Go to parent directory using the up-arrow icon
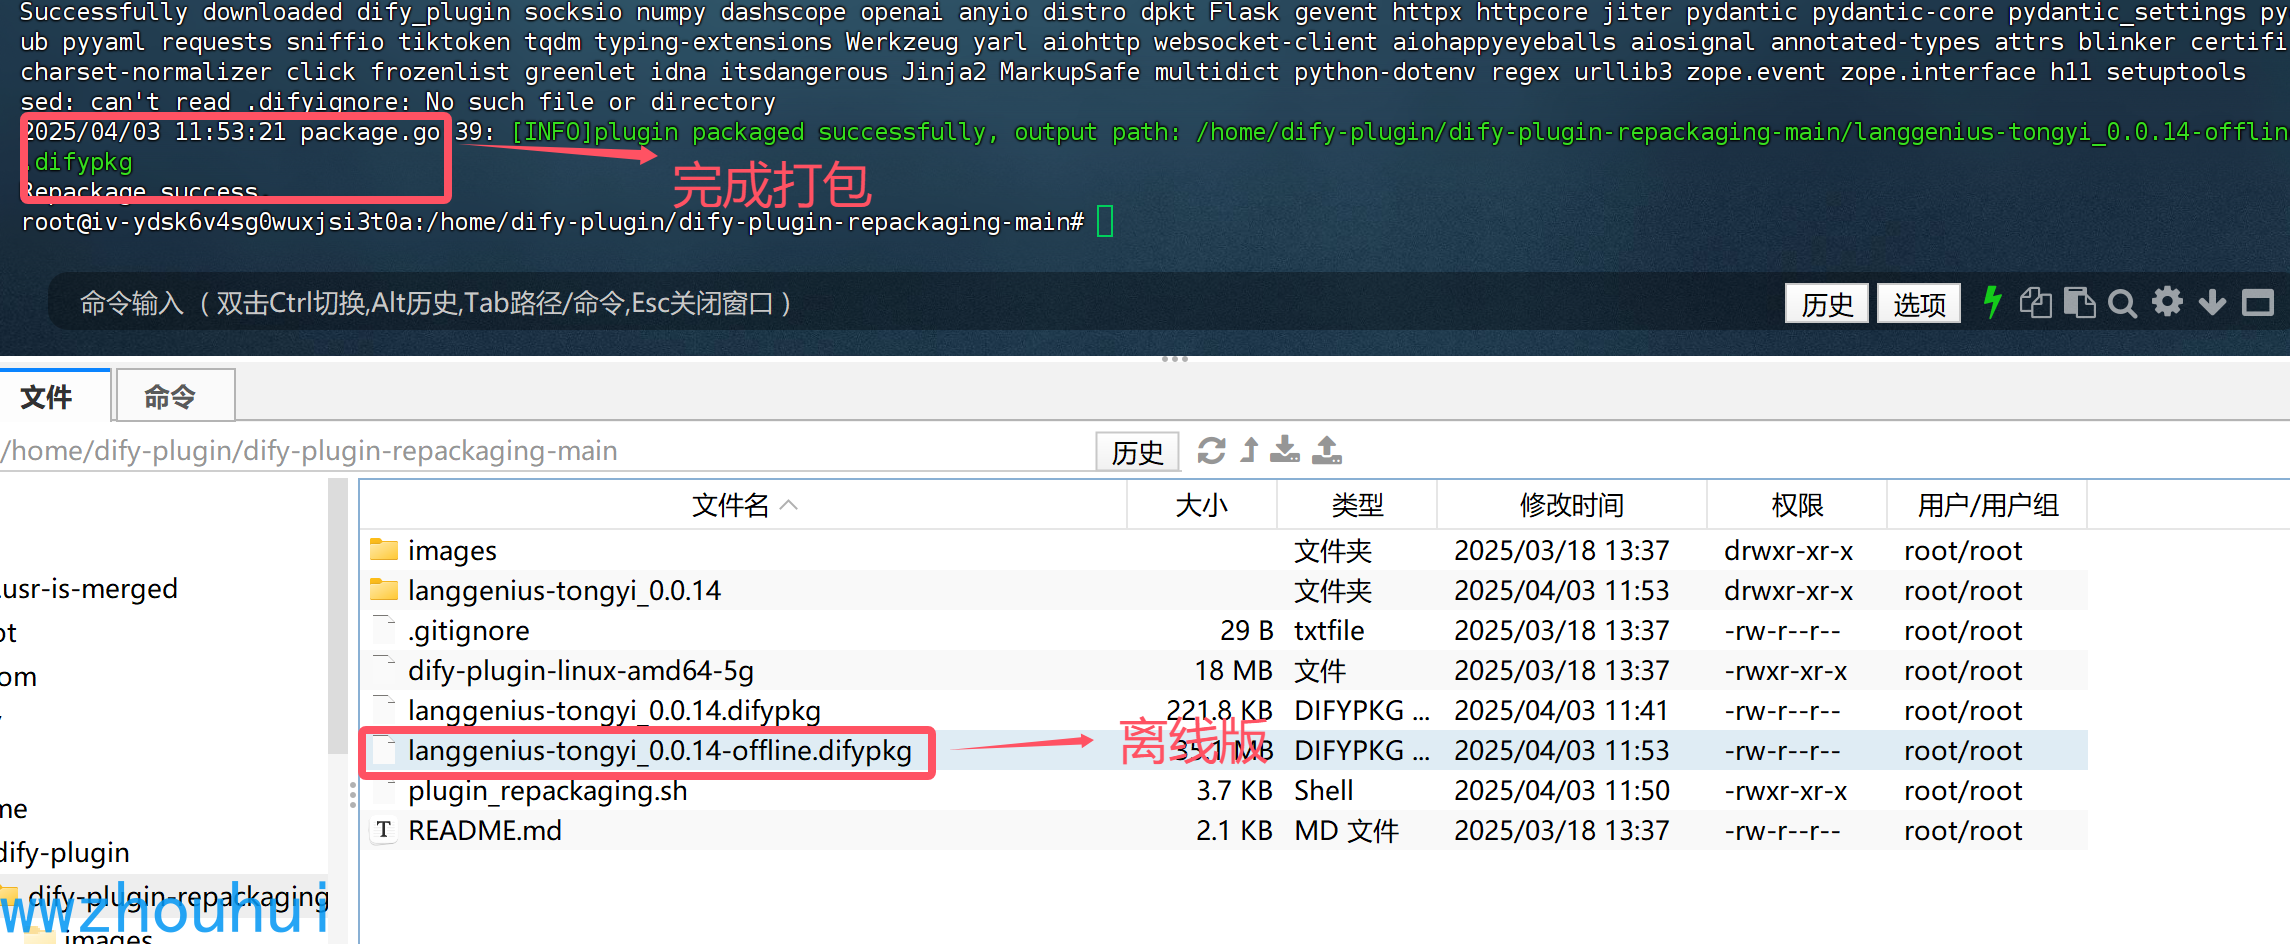 click(x=1248, y=451)
